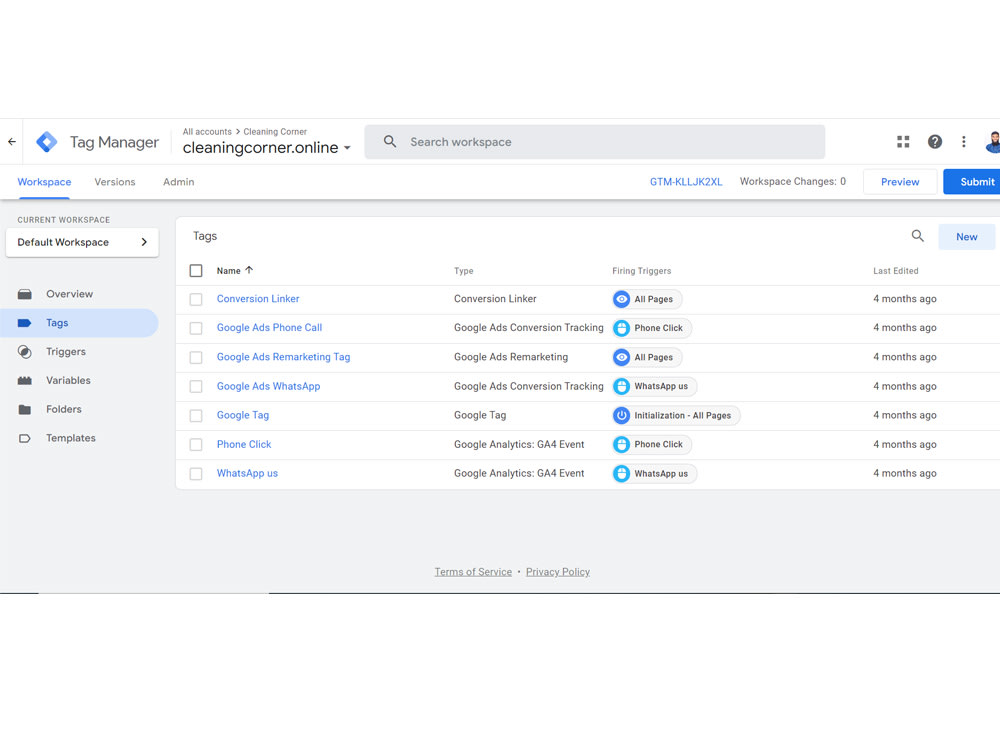Click WhatsApp us trigger icon for Google Ads WhatsApp
1000x750 pixels.
[x=621, y=386]
